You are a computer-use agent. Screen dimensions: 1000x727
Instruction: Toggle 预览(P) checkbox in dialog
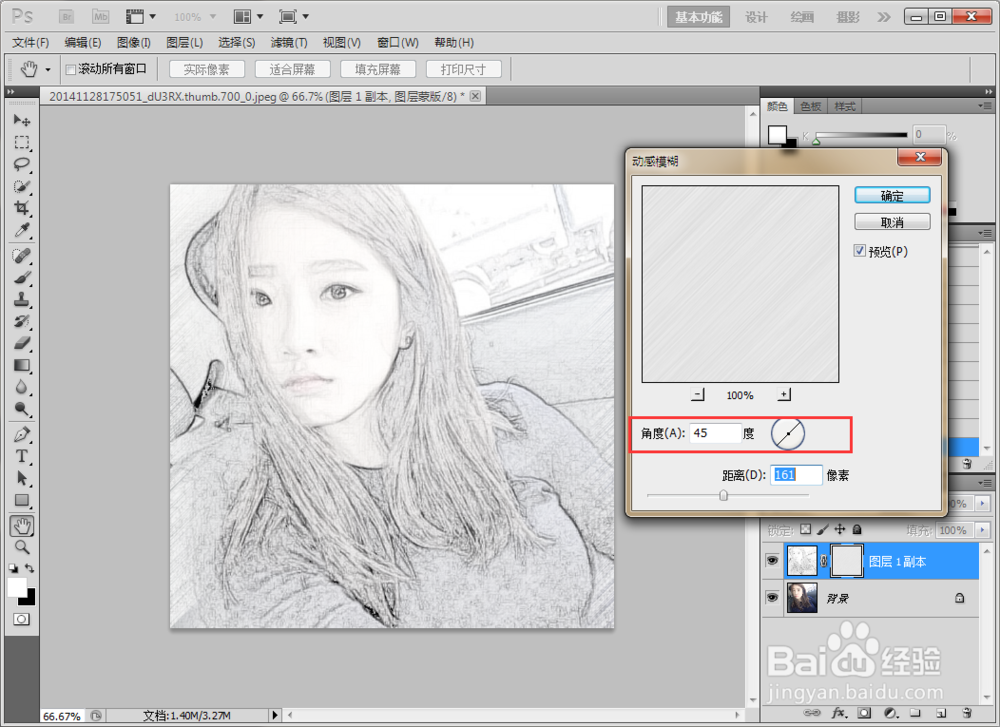click(860, 251)
